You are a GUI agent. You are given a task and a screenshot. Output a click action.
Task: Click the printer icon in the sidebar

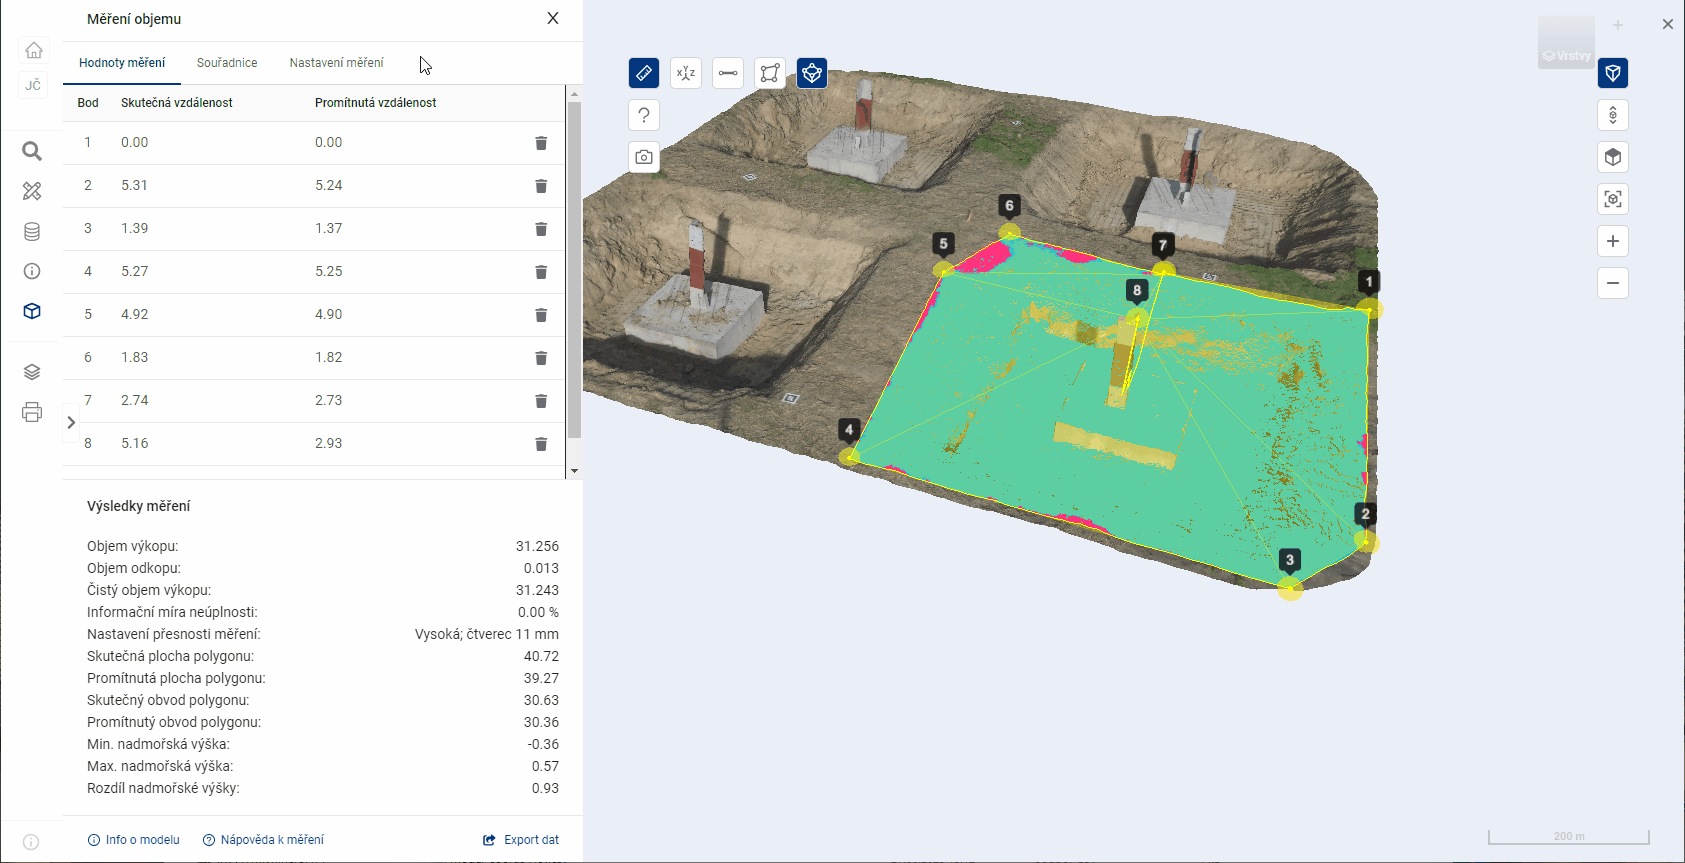[32, 412]
